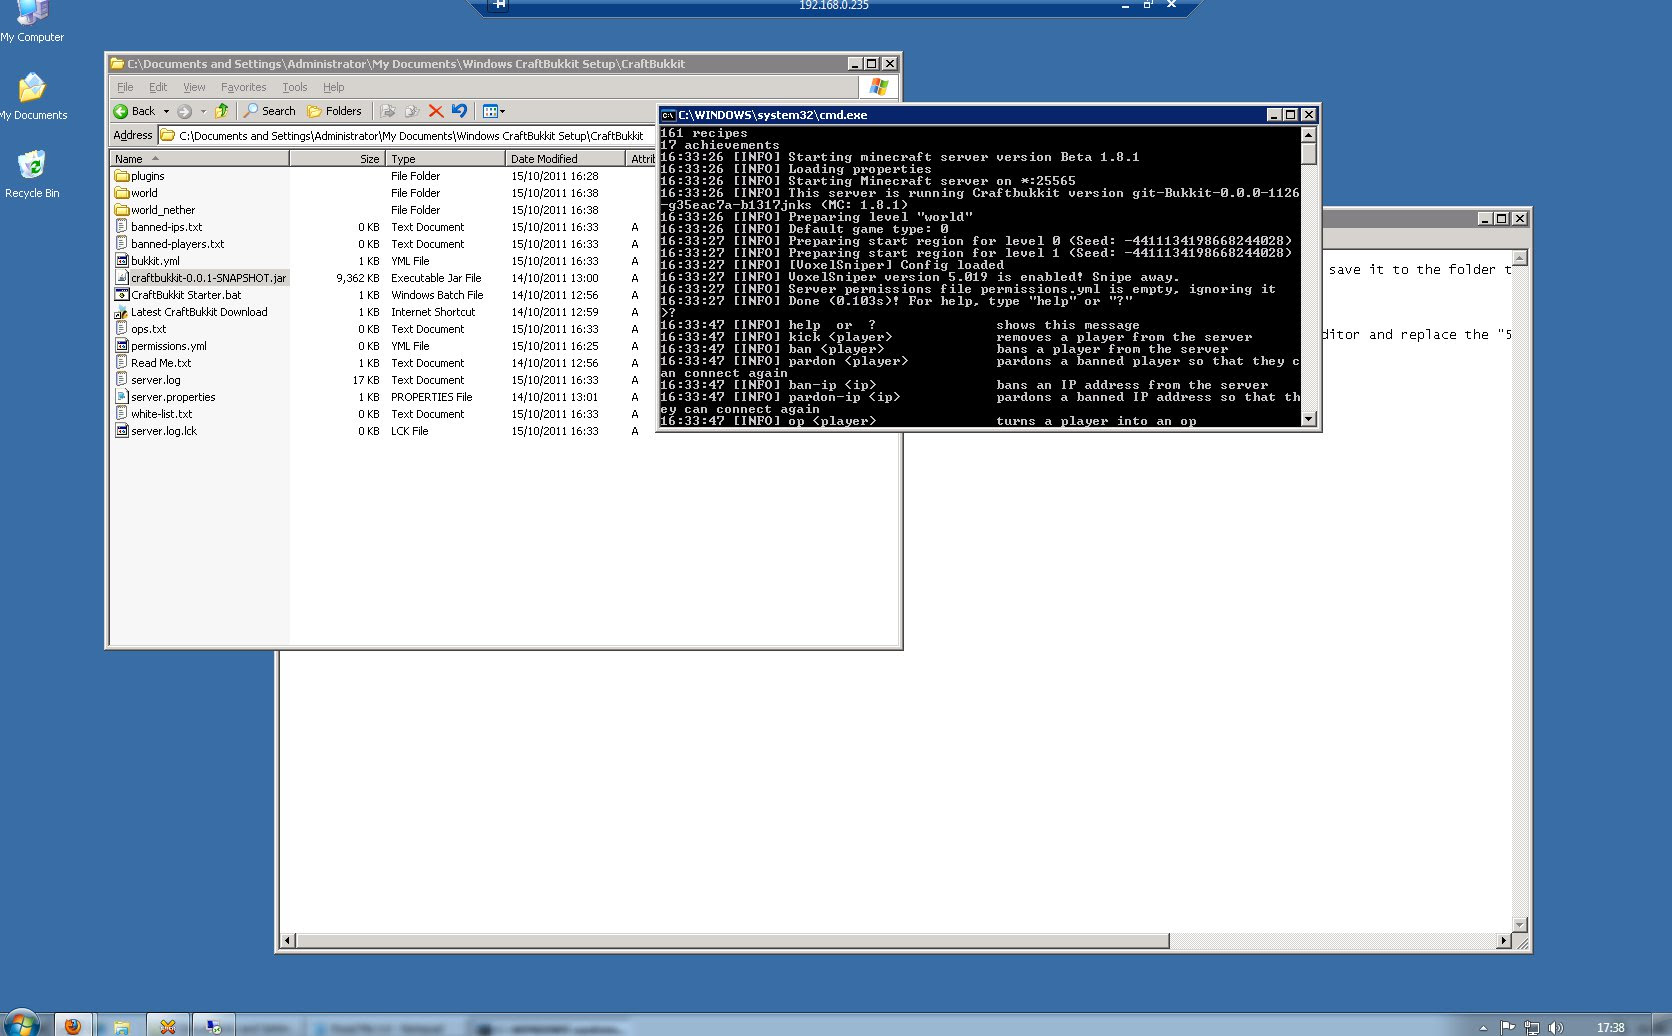1672x1036 pixels.
Task: Open the Remote Desktop taskbar icon
Action: [213, 1026]
